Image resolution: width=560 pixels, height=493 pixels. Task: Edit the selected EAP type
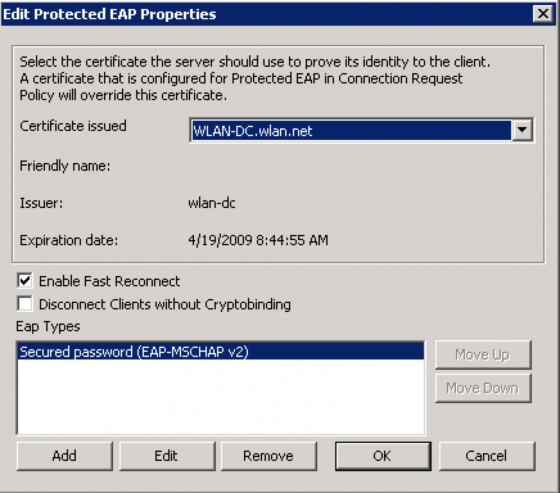[x=167, y=456]
